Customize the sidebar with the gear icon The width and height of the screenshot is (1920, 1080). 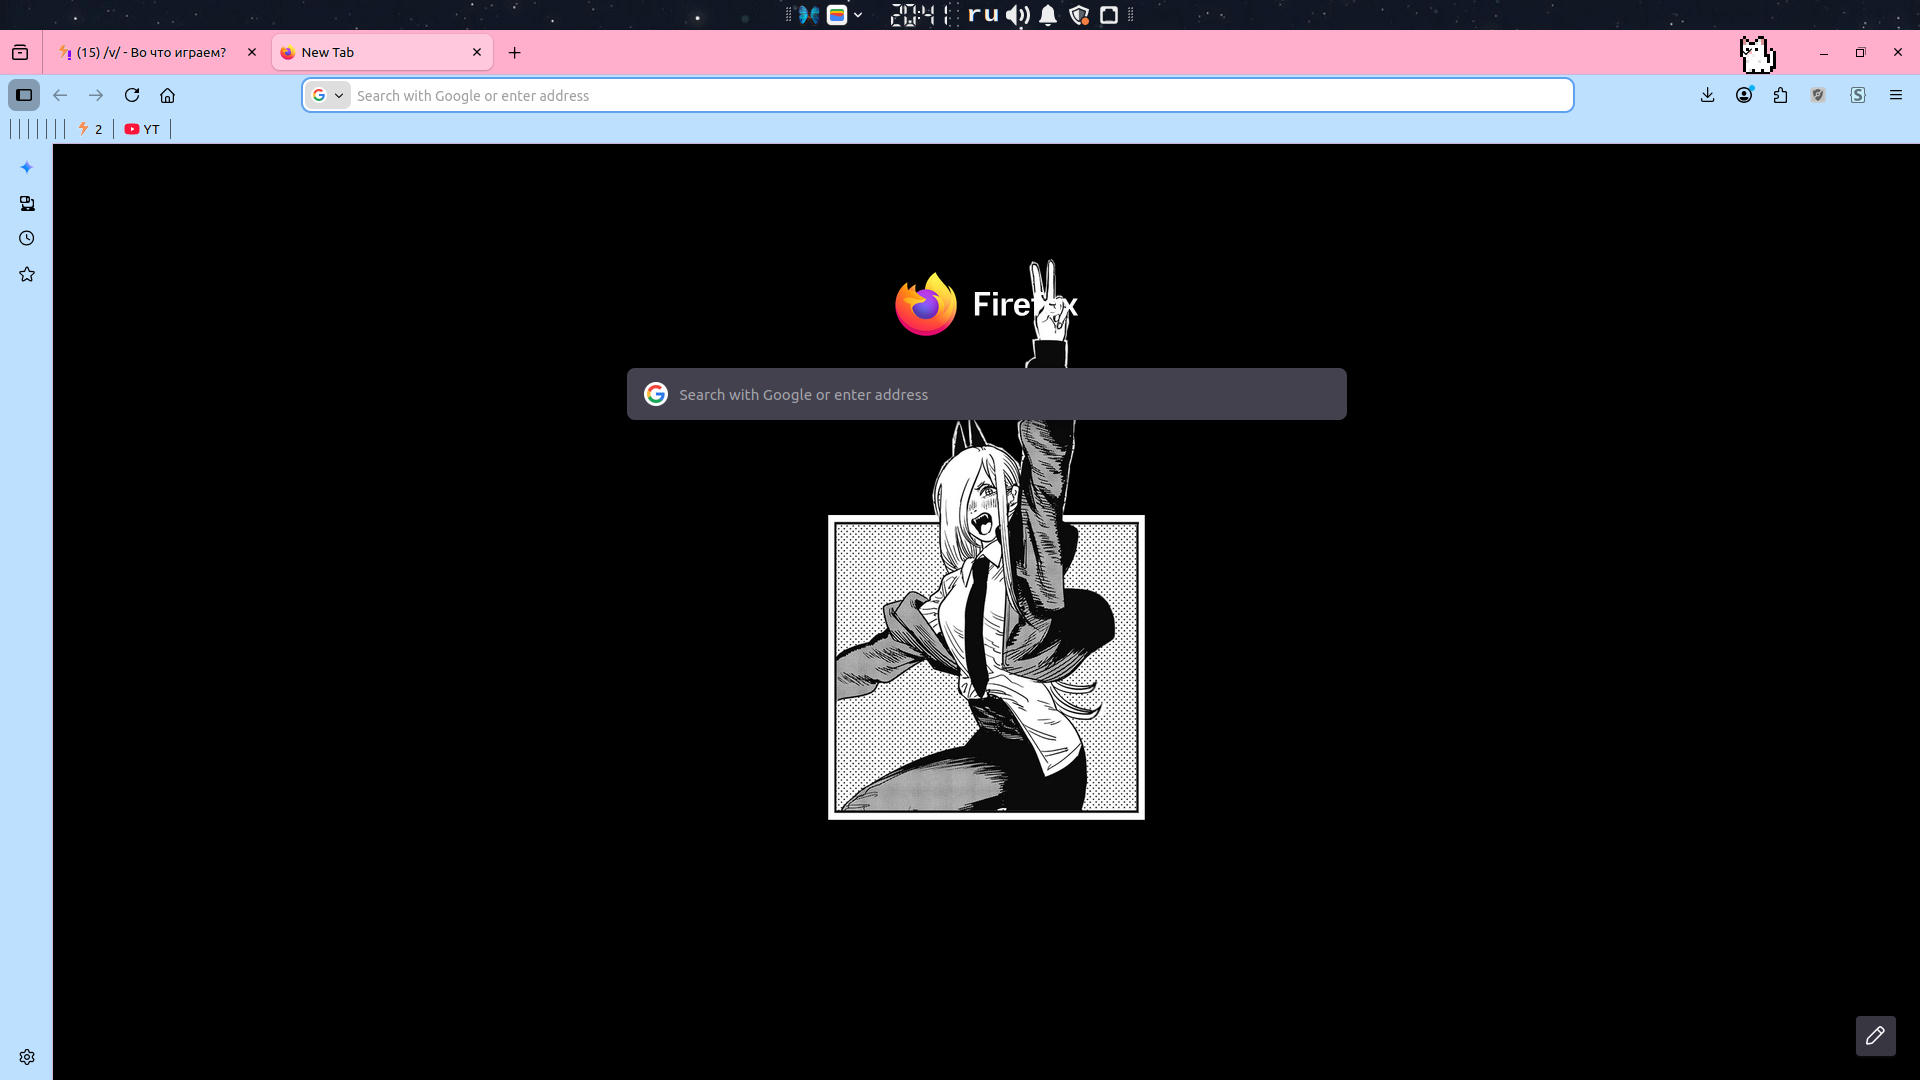pos(27,1057)
